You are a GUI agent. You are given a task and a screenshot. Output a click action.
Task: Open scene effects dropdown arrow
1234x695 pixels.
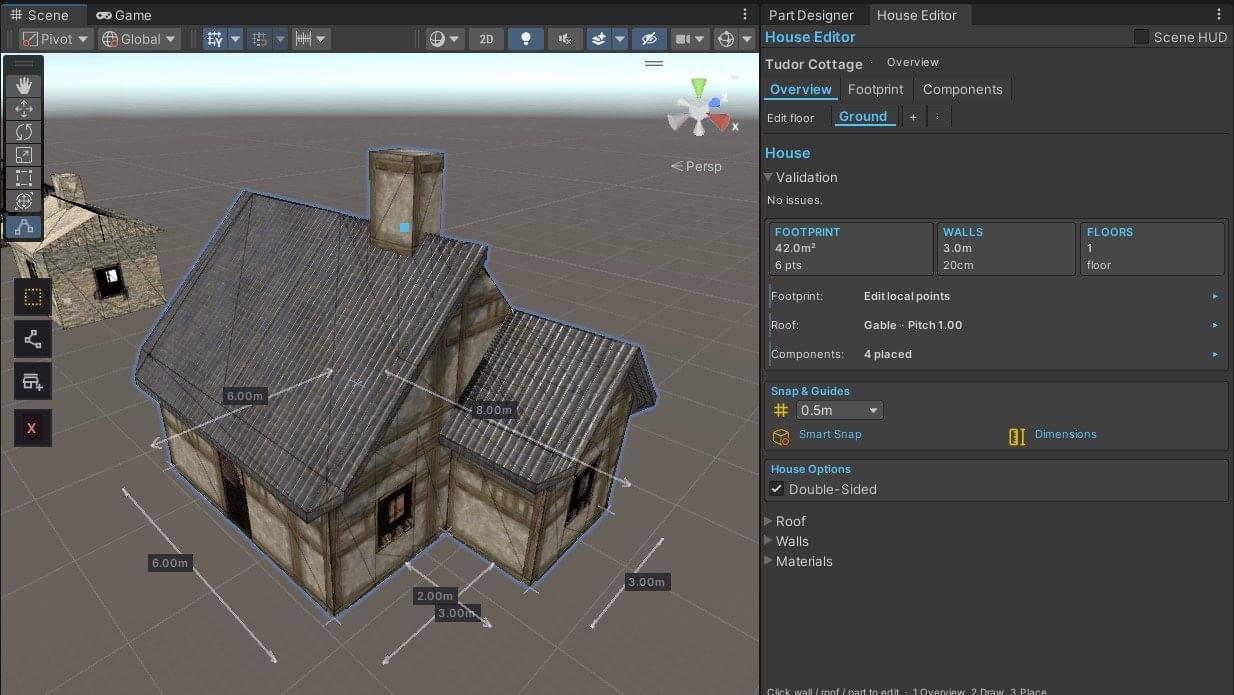[x=620, y=39]
